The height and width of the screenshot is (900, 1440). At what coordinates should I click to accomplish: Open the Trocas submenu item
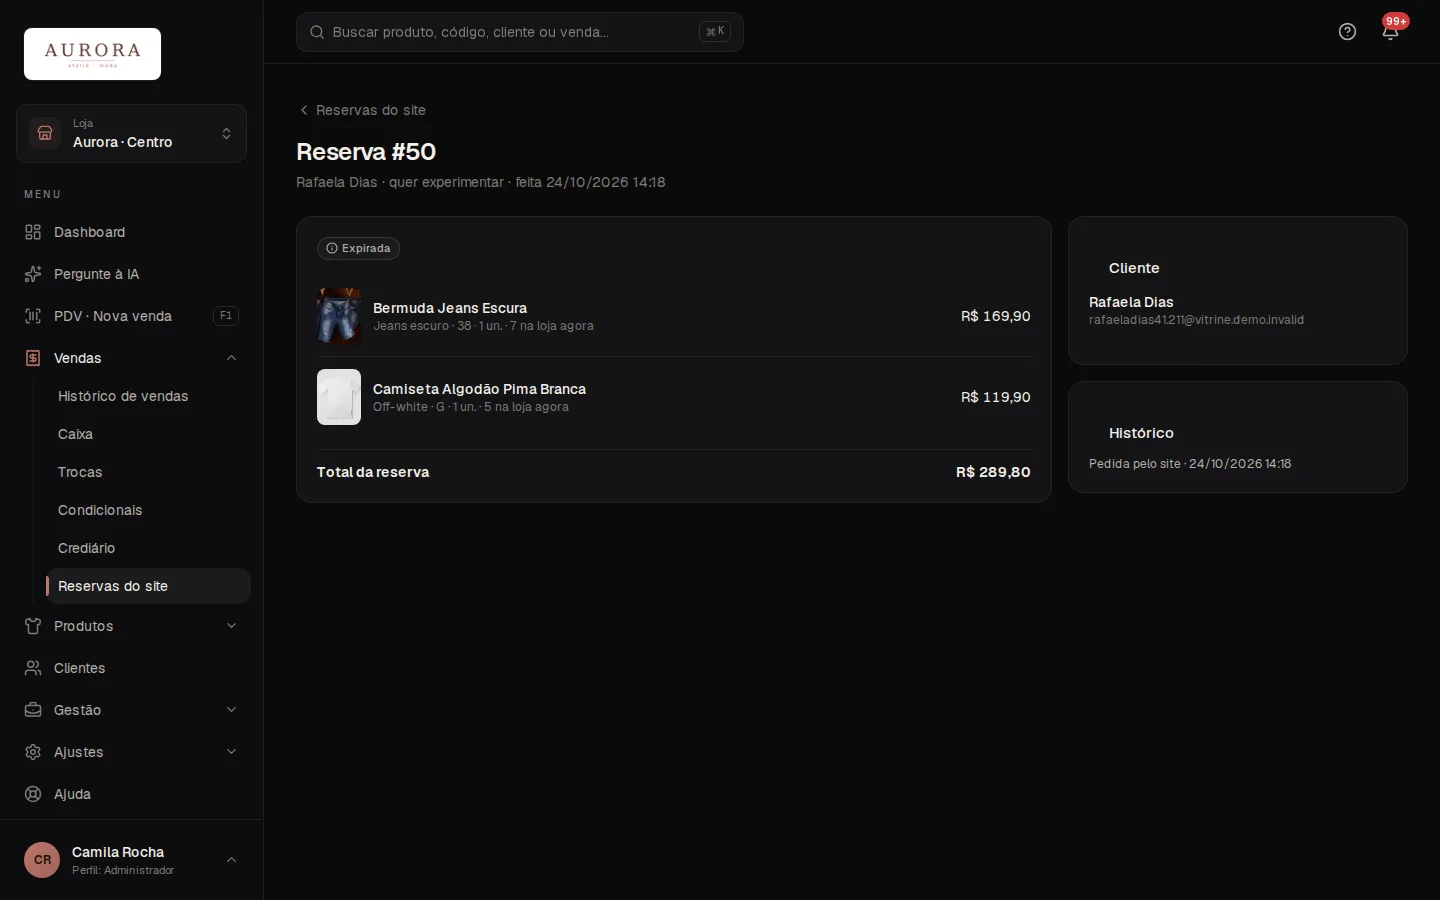(148, 472)
